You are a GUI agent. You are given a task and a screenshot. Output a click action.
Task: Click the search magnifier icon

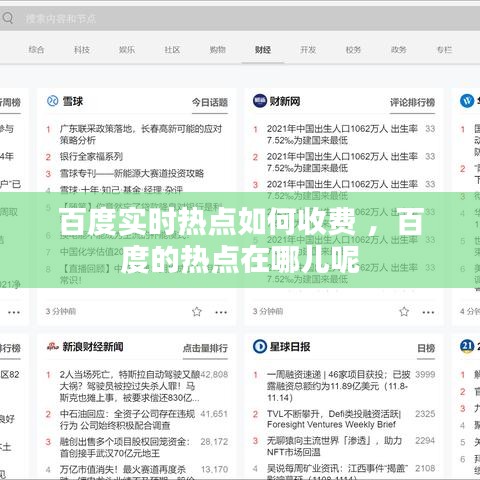[7, 17]
